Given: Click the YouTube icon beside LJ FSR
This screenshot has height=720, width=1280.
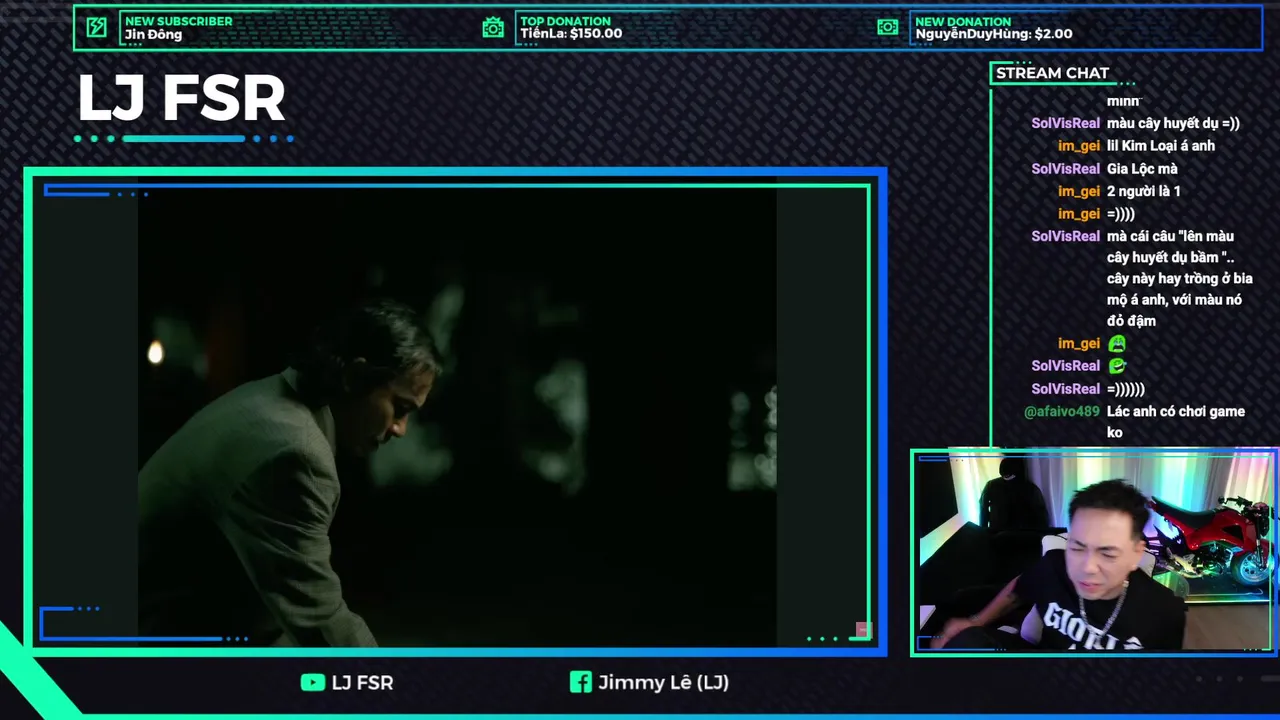Looking at the screenshot, I should [x=312, y=682].
